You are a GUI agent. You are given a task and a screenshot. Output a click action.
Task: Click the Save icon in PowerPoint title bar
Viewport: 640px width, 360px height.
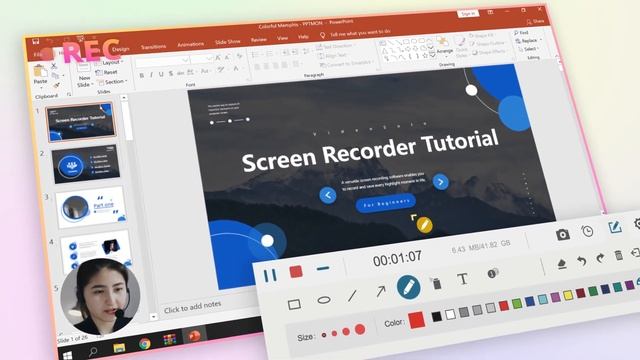(36, 42)
